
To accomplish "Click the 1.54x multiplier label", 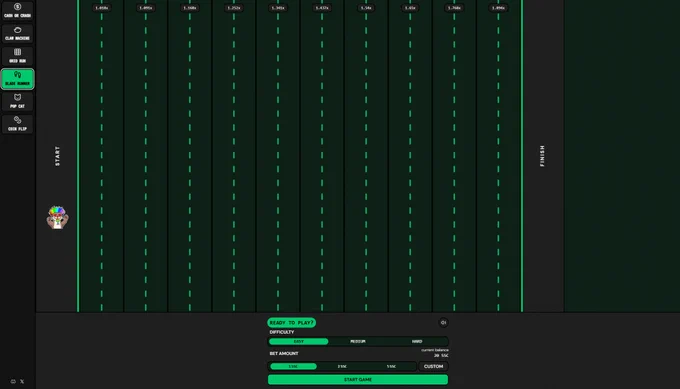I will tap(366, 8).
